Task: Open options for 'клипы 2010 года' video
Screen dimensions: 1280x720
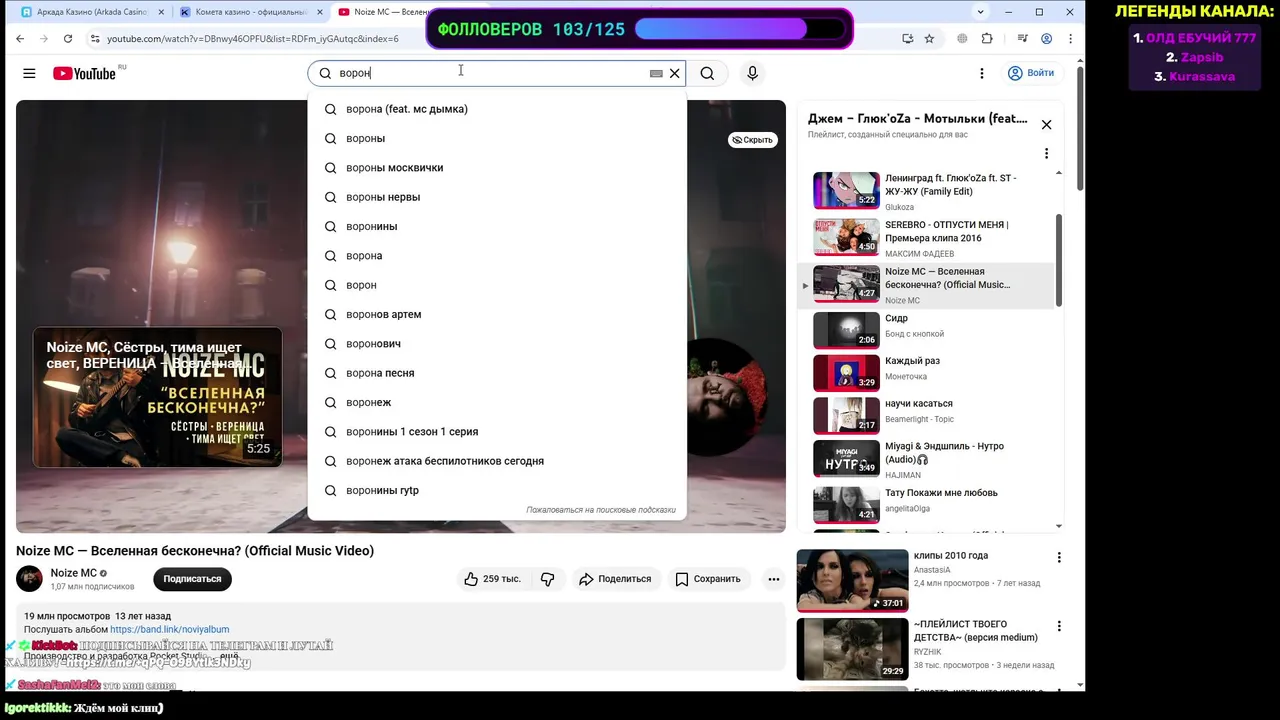Action: 1059,558
